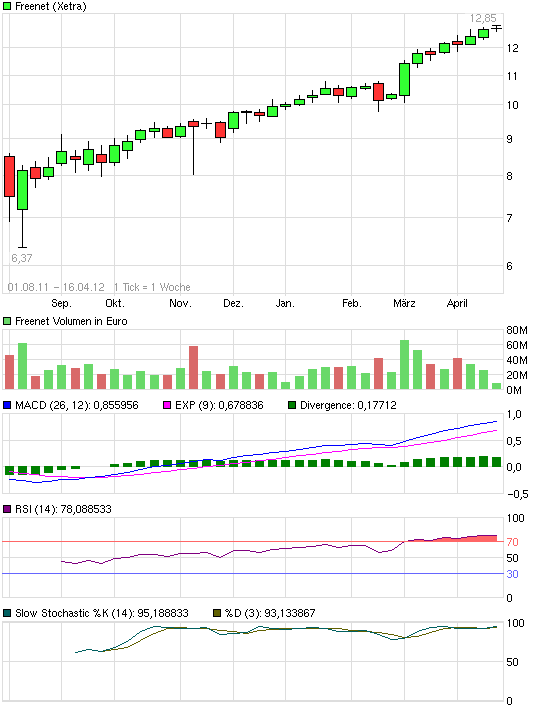Click the Dez. month axis label

coord(233,303)
